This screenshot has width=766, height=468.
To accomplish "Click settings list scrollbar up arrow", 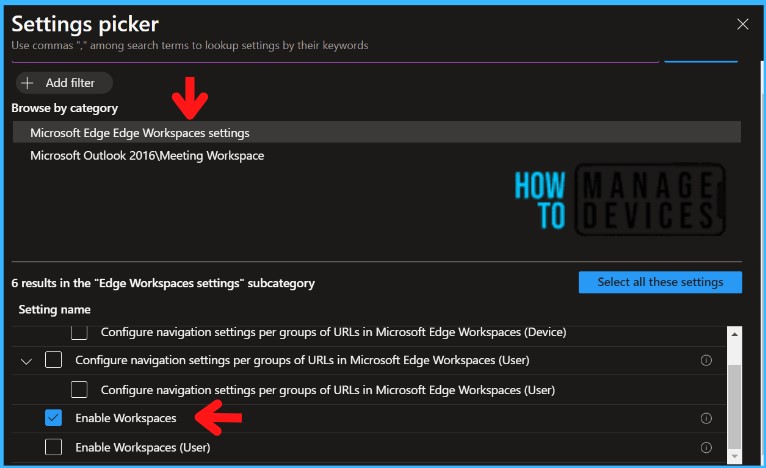I will coord(734,334).
